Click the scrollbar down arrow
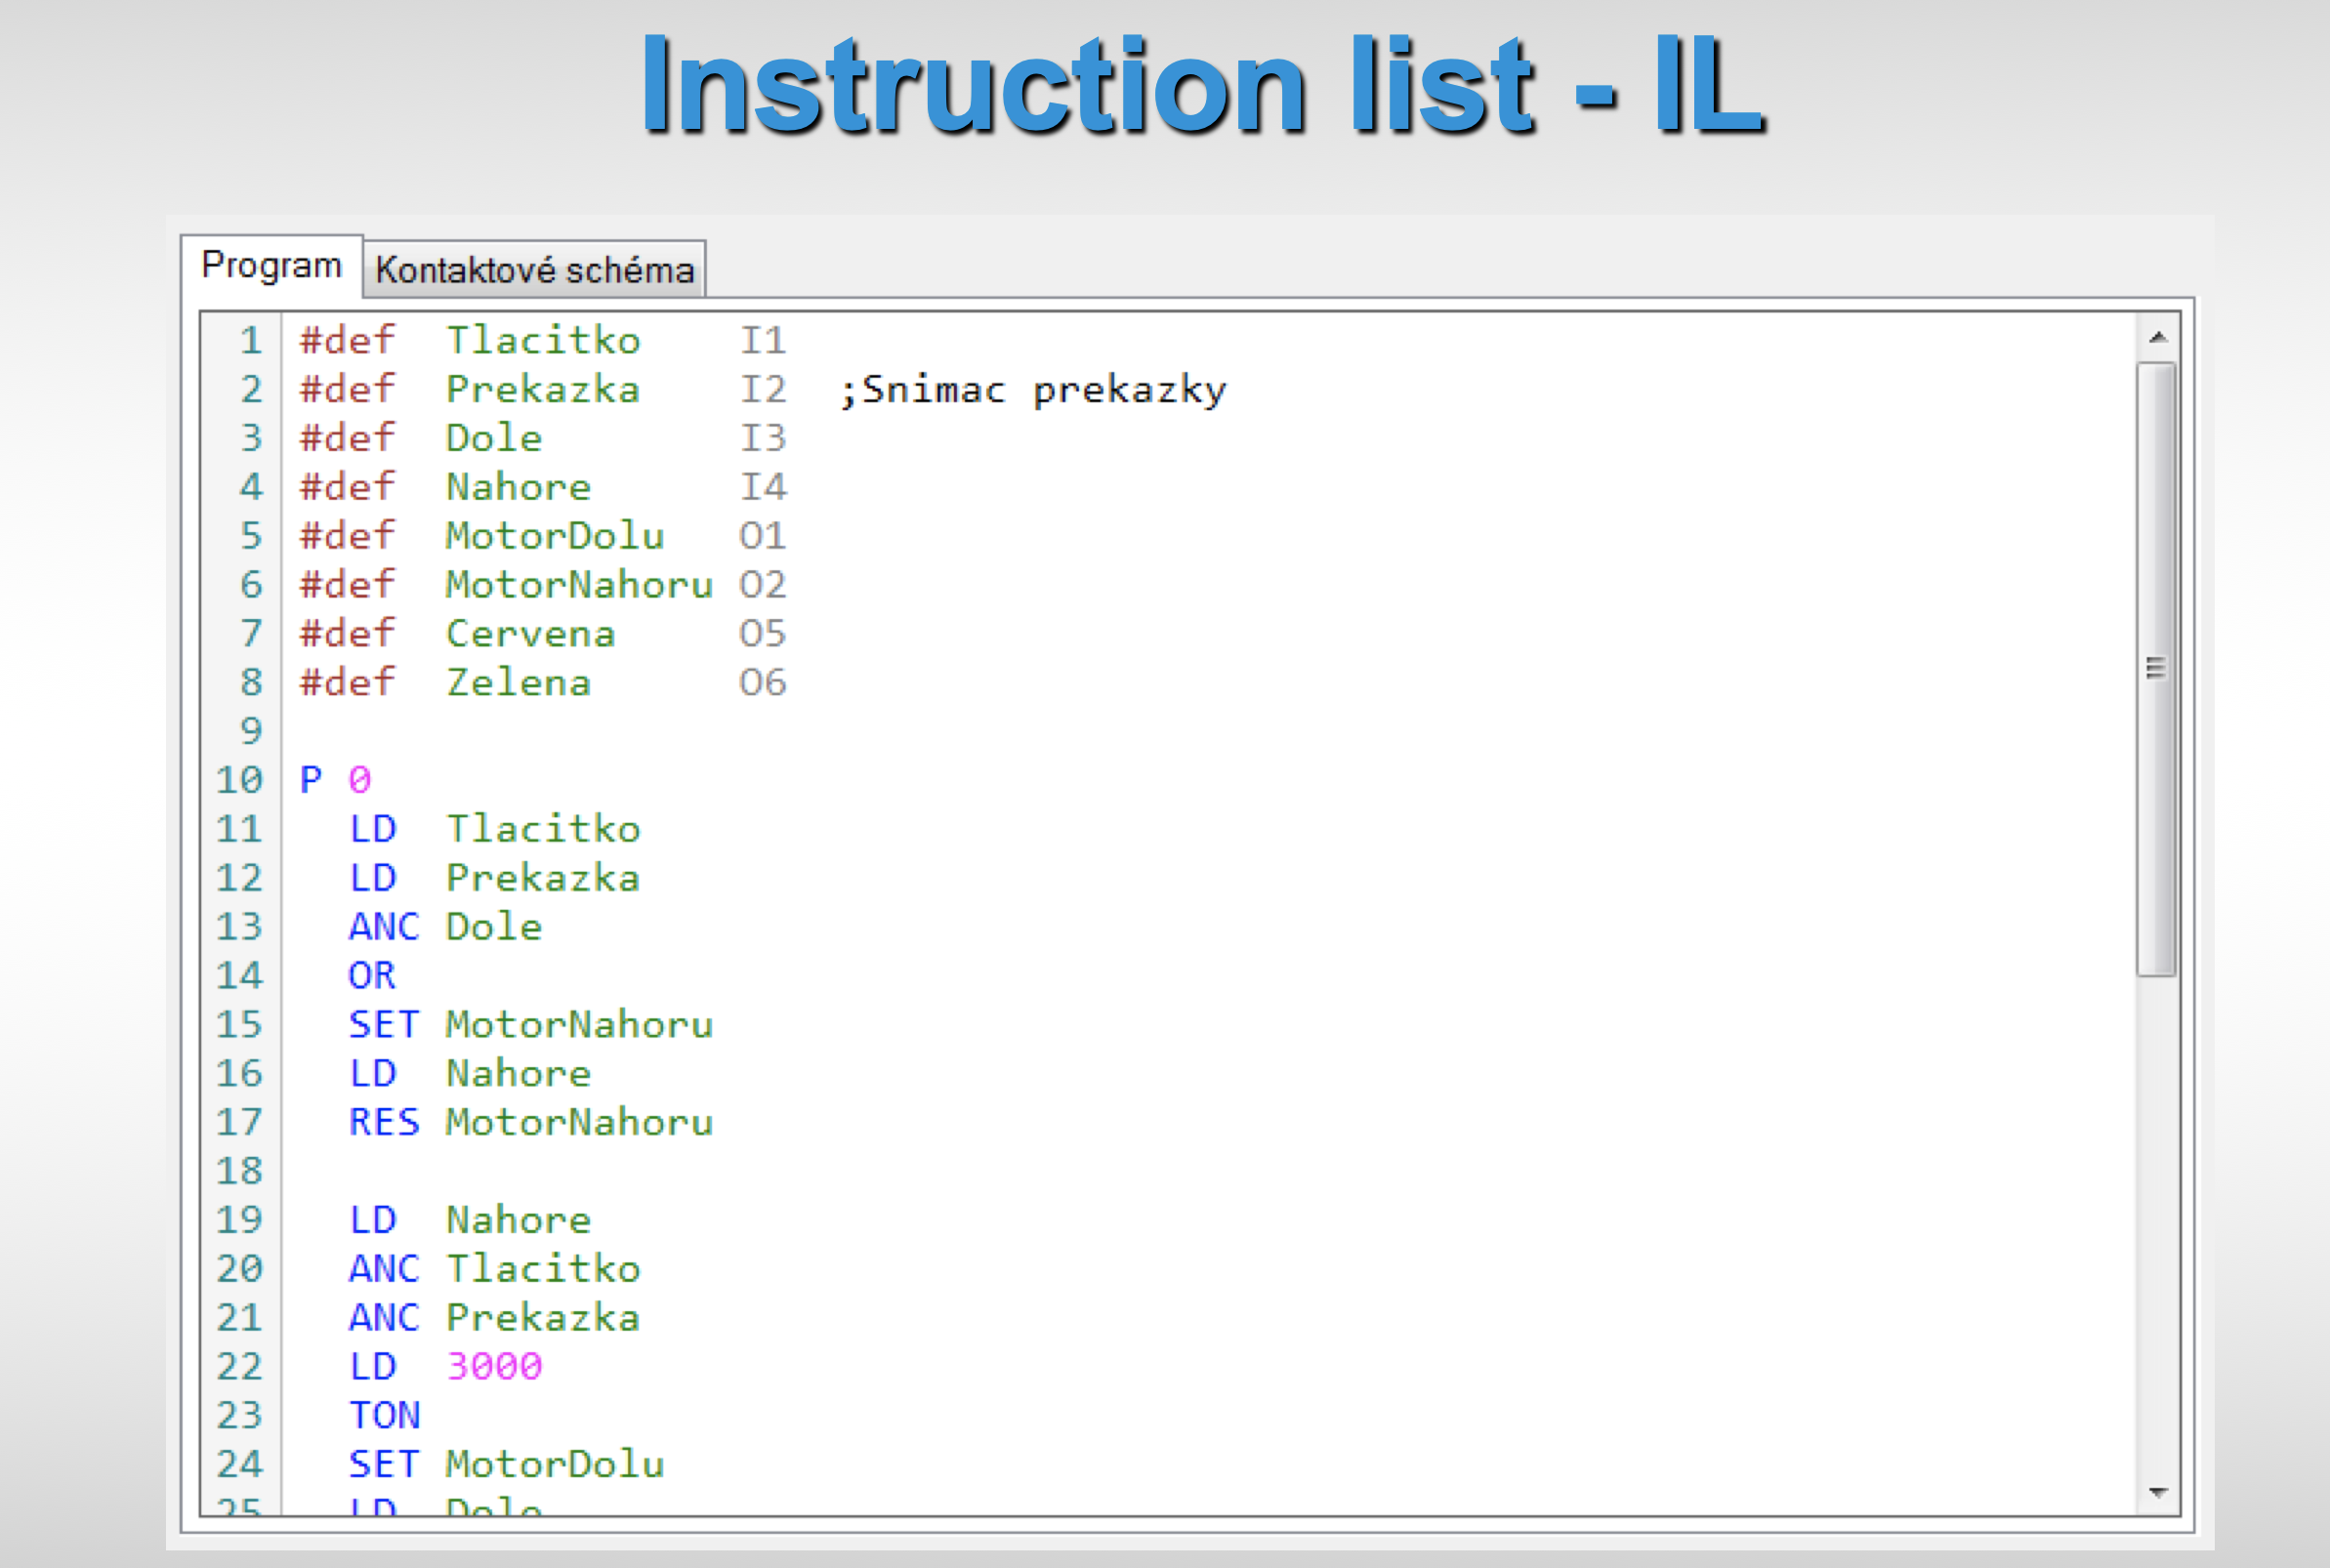Viewport: 2330px width, 1568px height. coord(2158,1492)
